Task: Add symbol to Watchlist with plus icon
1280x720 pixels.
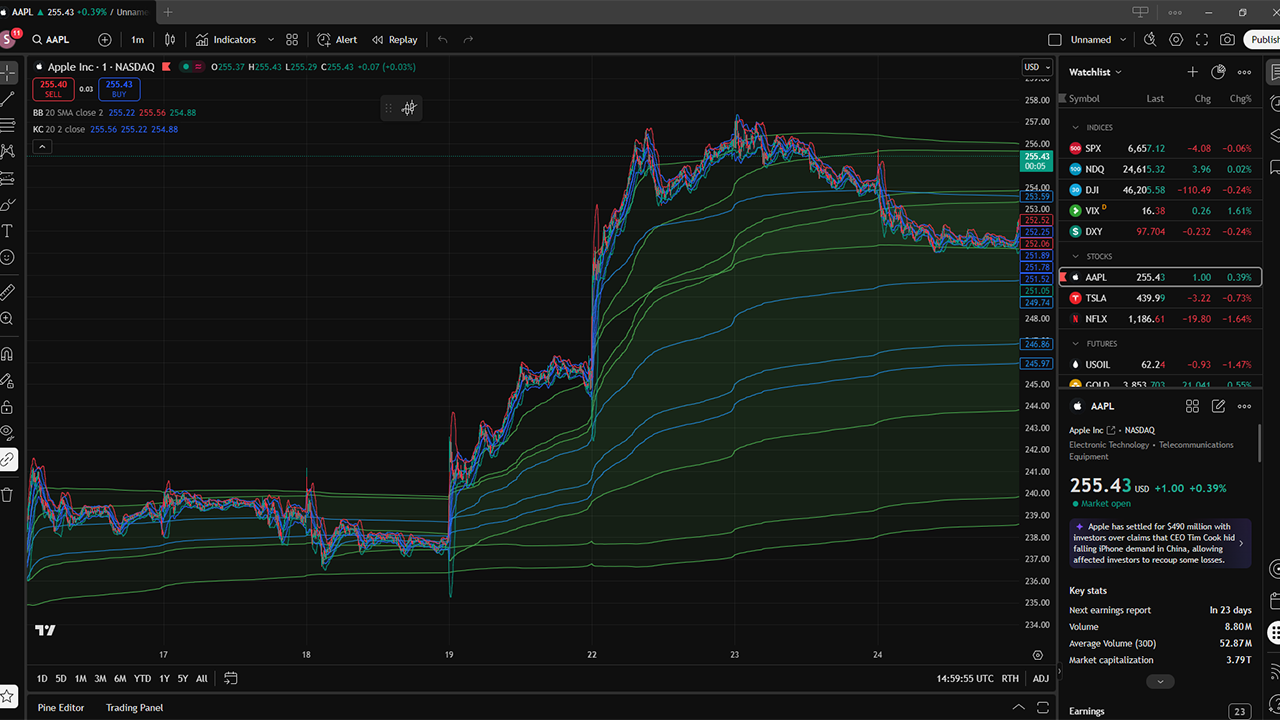Action: coord(1192,72)
